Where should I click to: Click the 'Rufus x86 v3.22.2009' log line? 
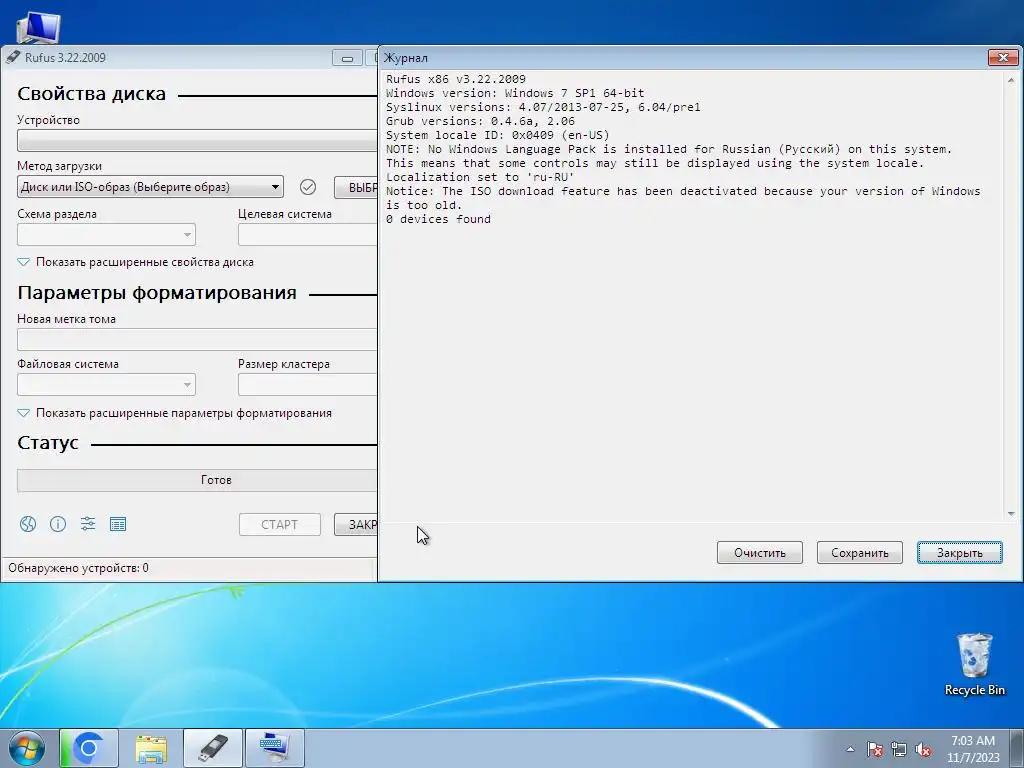coord(456,79)
